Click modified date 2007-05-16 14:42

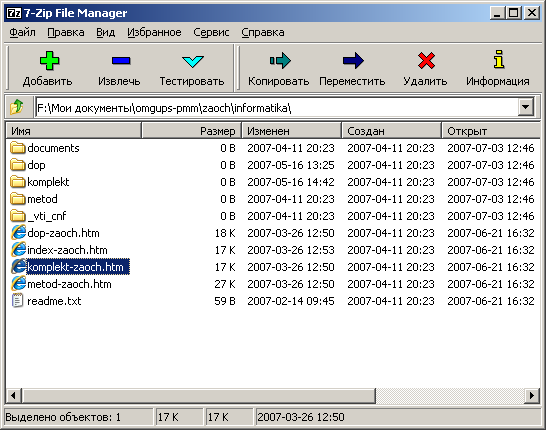click(291, 182)
